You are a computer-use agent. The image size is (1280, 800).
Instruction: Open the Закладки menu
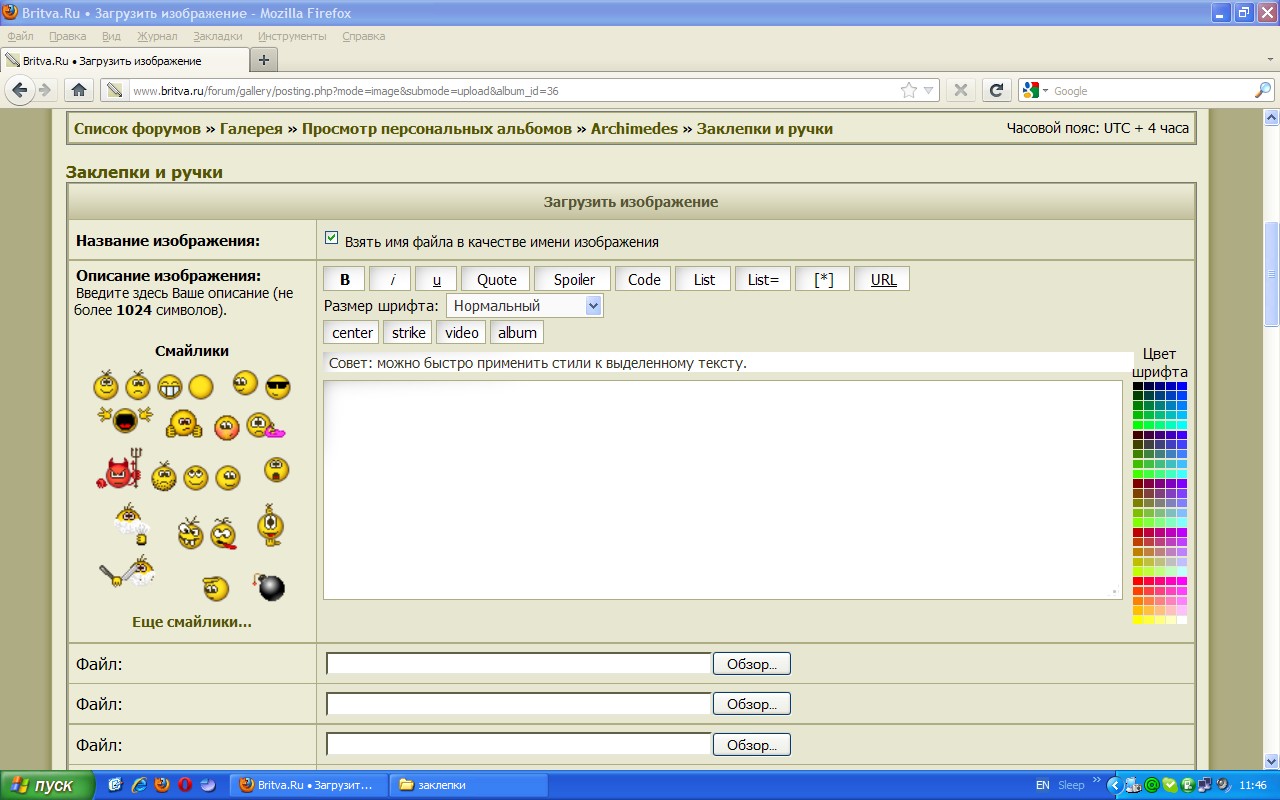(x=217, y=36)
